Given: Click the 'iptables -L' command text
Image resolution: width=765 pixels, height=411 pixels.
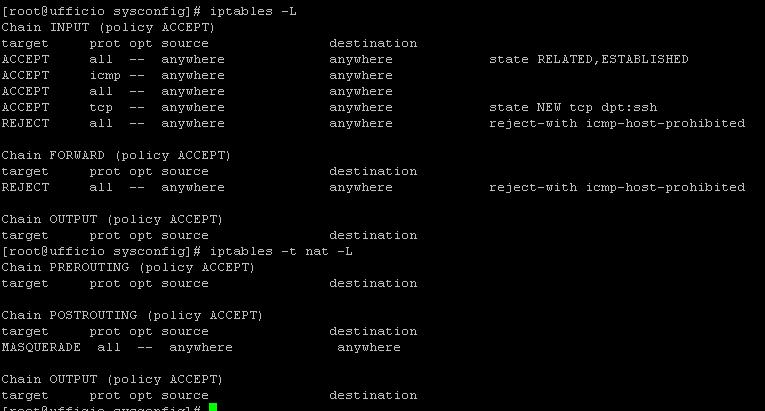Looking at the screenshot, I should pos(253,11).
